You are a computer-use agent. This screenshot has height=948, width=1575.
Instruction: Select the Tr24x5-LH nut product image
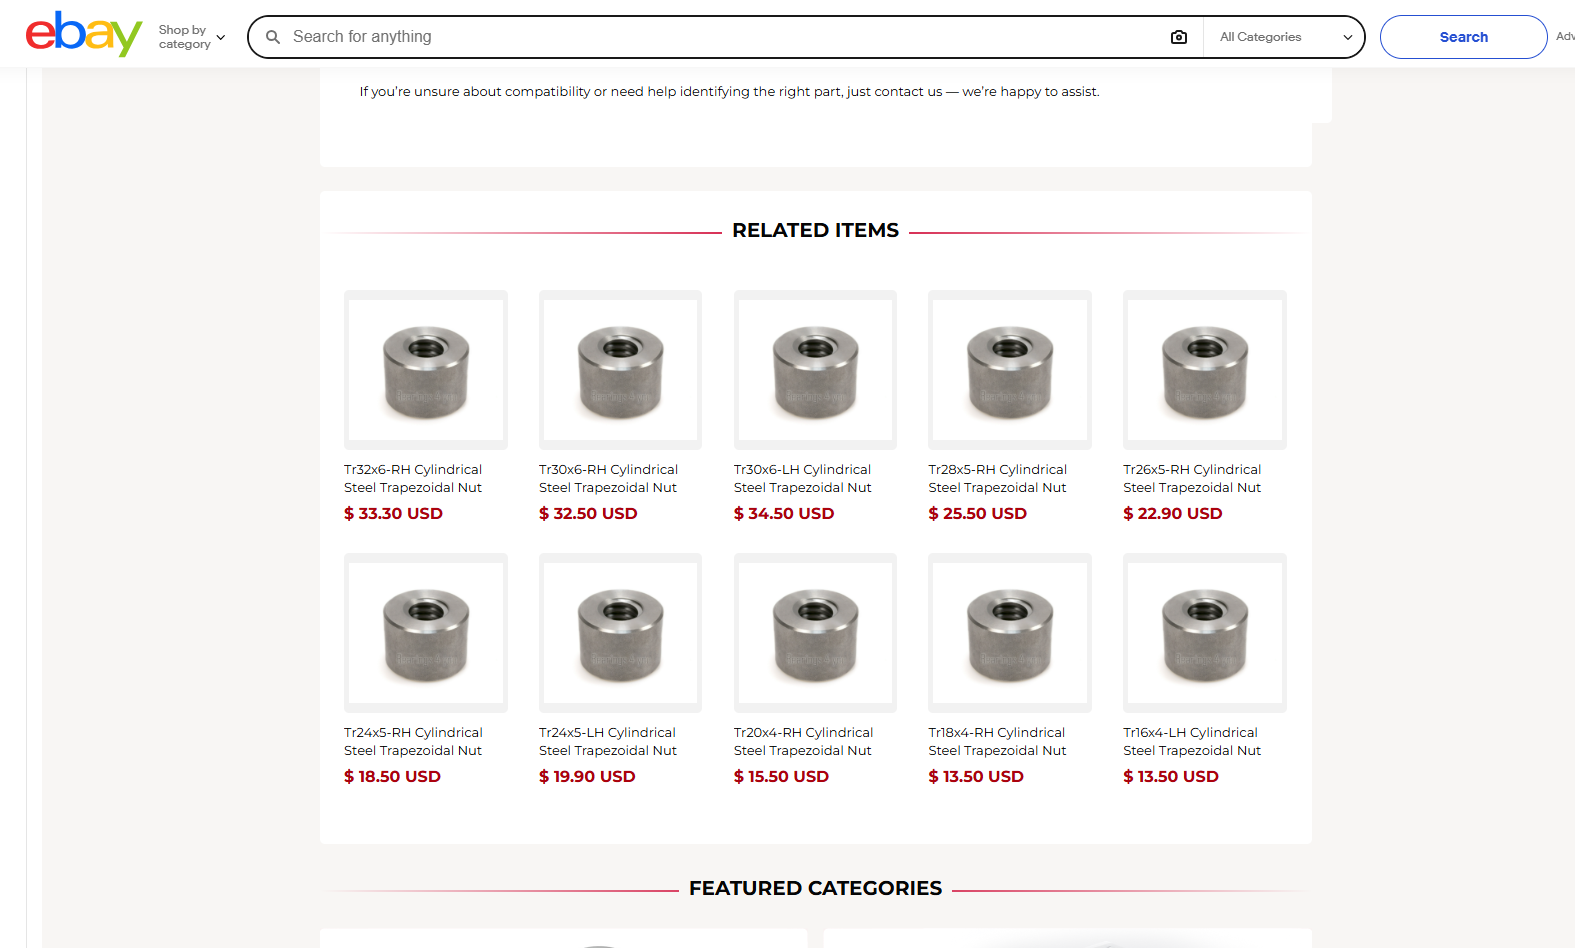620,633
